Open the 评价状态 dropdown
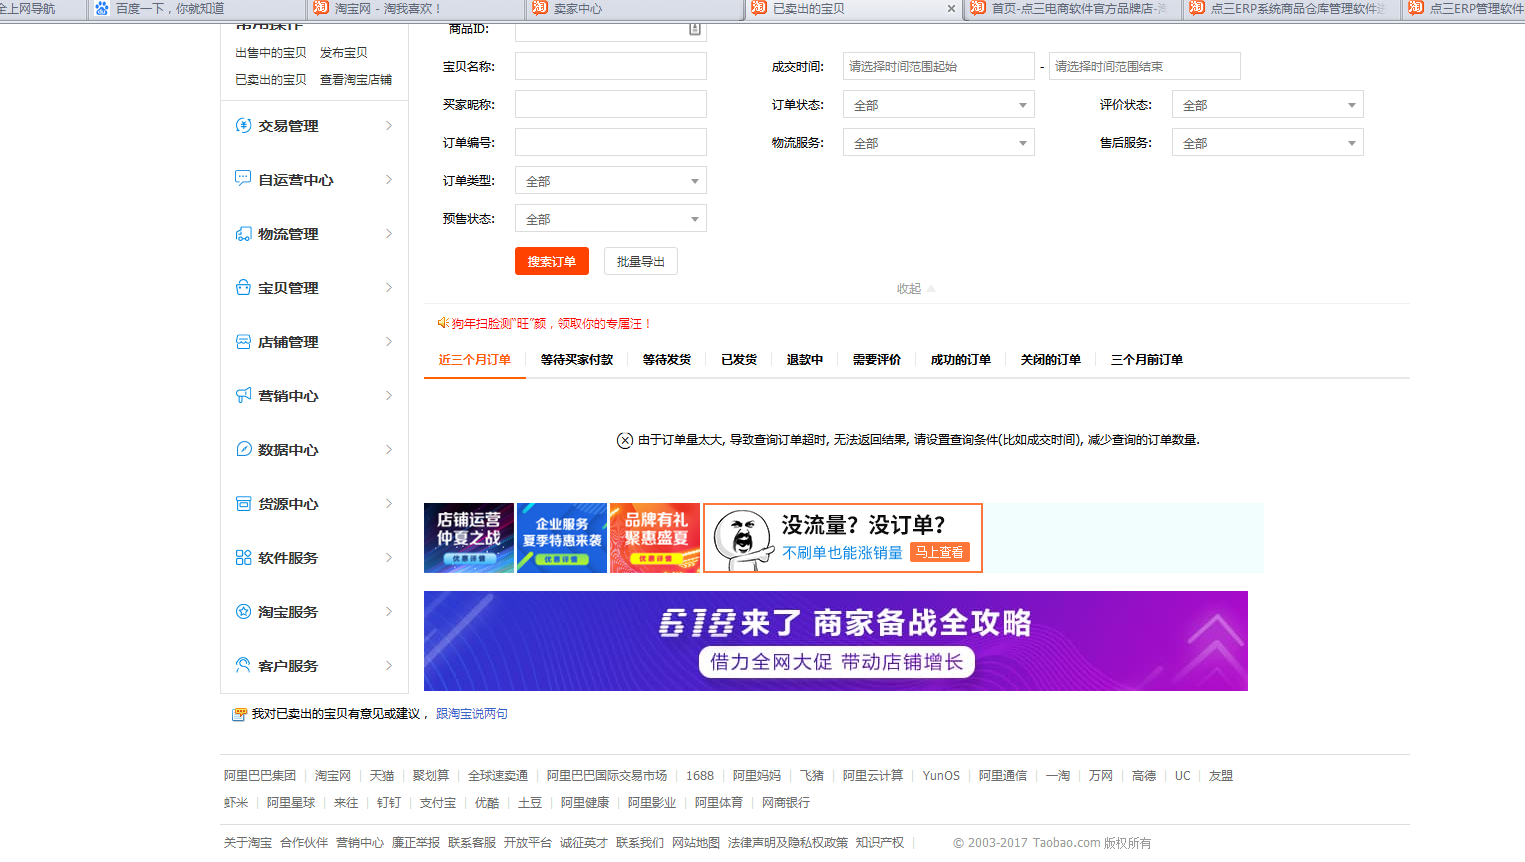Image resolution: width=1525 pixels, height=862 pixels. click(1268, 105)
